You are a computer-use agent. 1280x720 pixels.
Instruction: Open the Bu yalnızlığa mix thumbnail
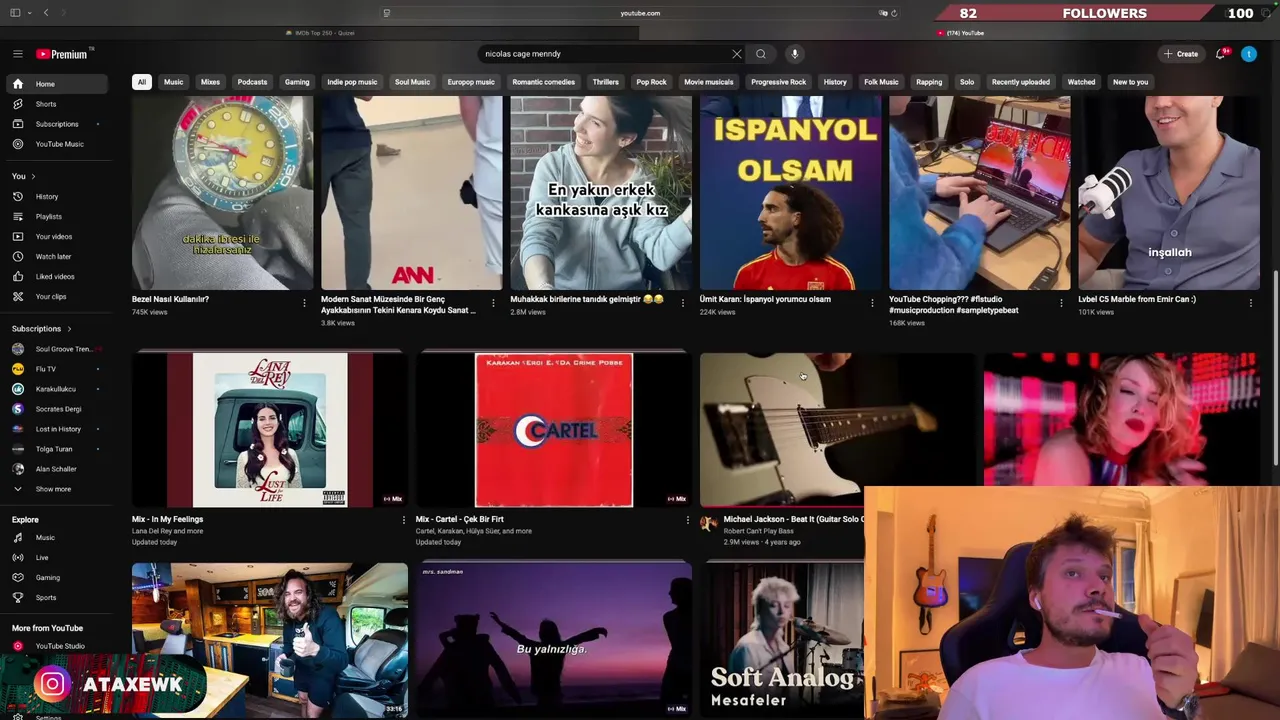[x=553, y=640]
